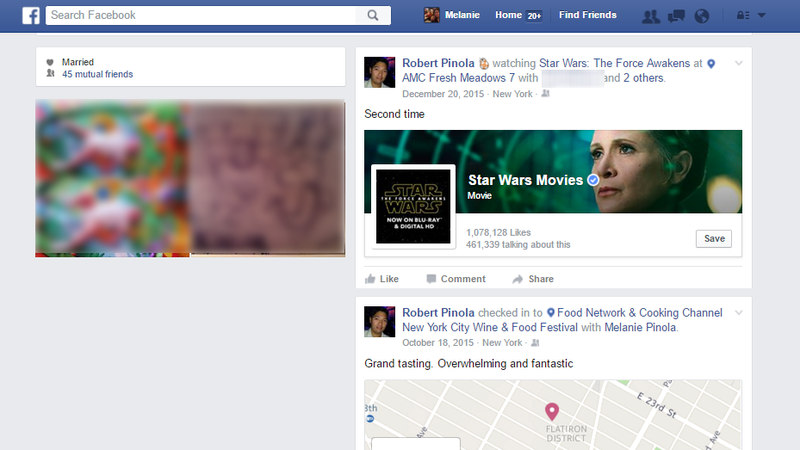This screenshot has height=450, width=800.
Task: Expand options chevron on check-in post
Action: coord(739,313)
